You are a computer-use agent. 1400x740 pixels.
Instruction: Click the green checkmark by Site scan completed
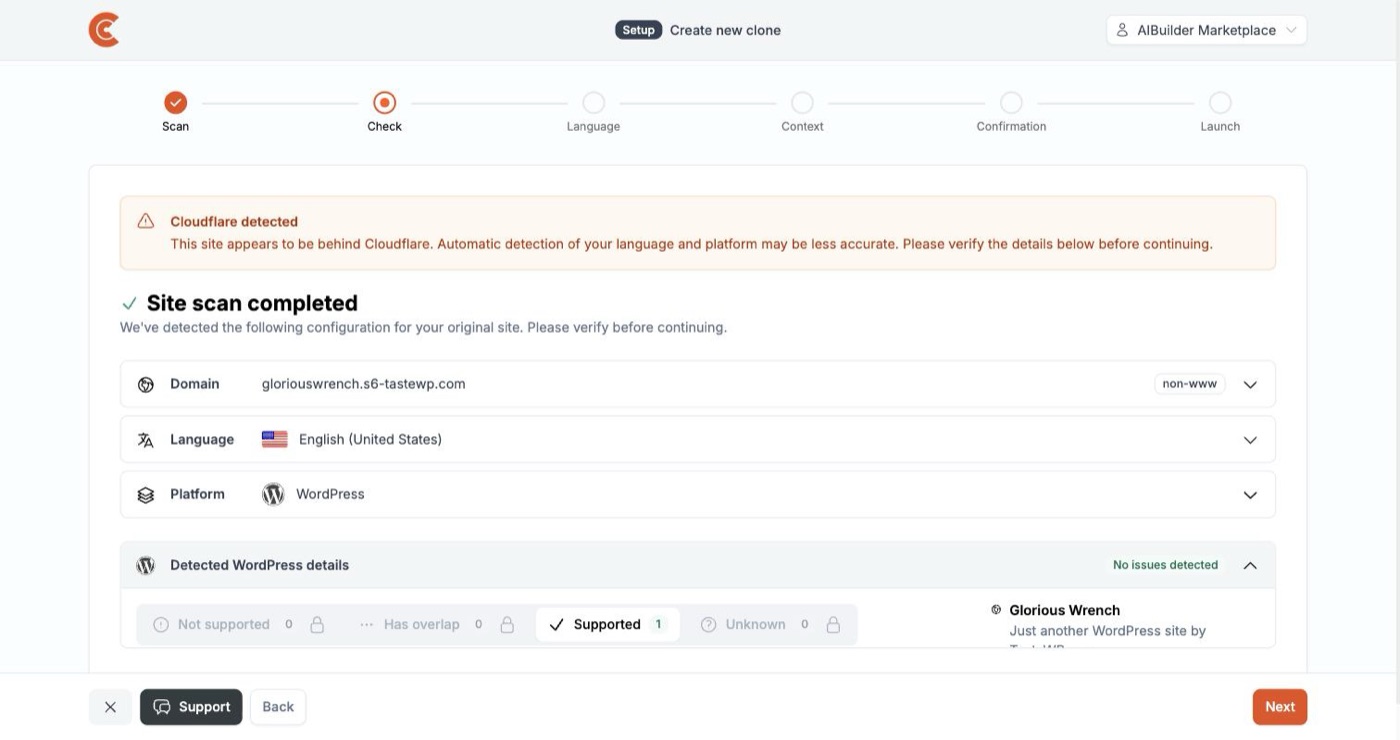(x=129, y=303)
